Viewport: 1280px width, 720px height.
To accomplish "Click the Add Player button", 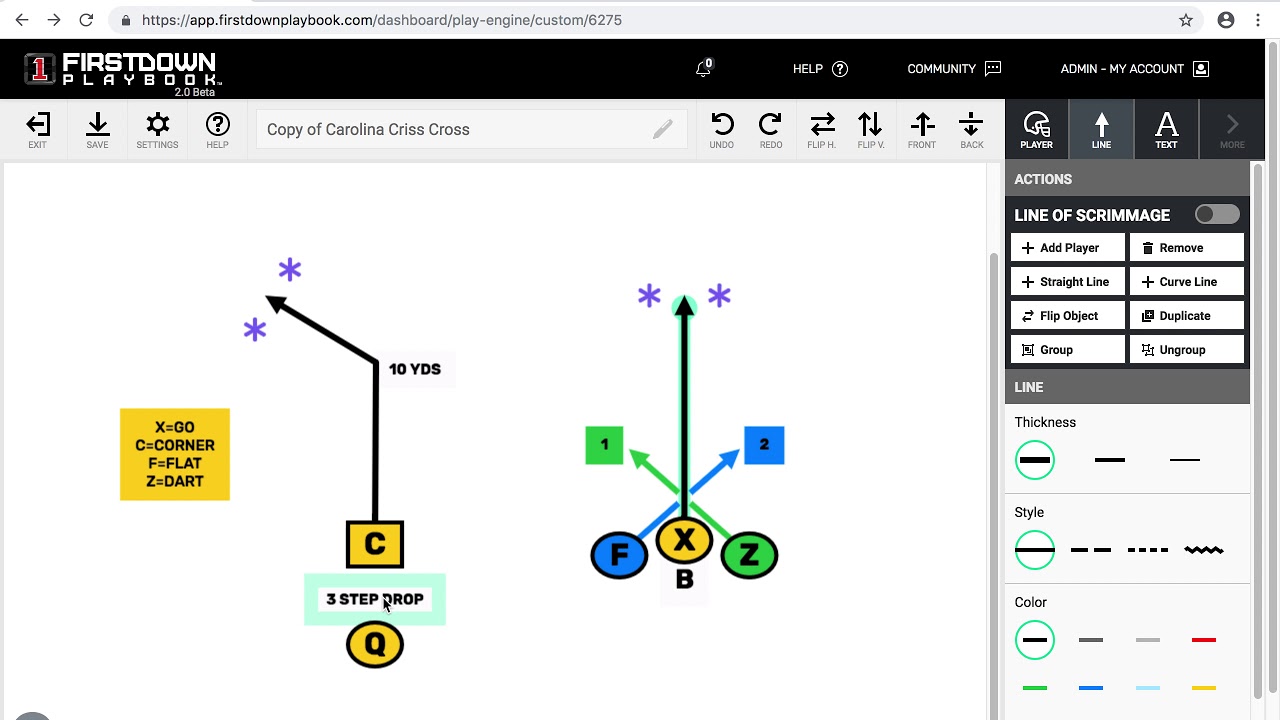I will [1068, 248].
